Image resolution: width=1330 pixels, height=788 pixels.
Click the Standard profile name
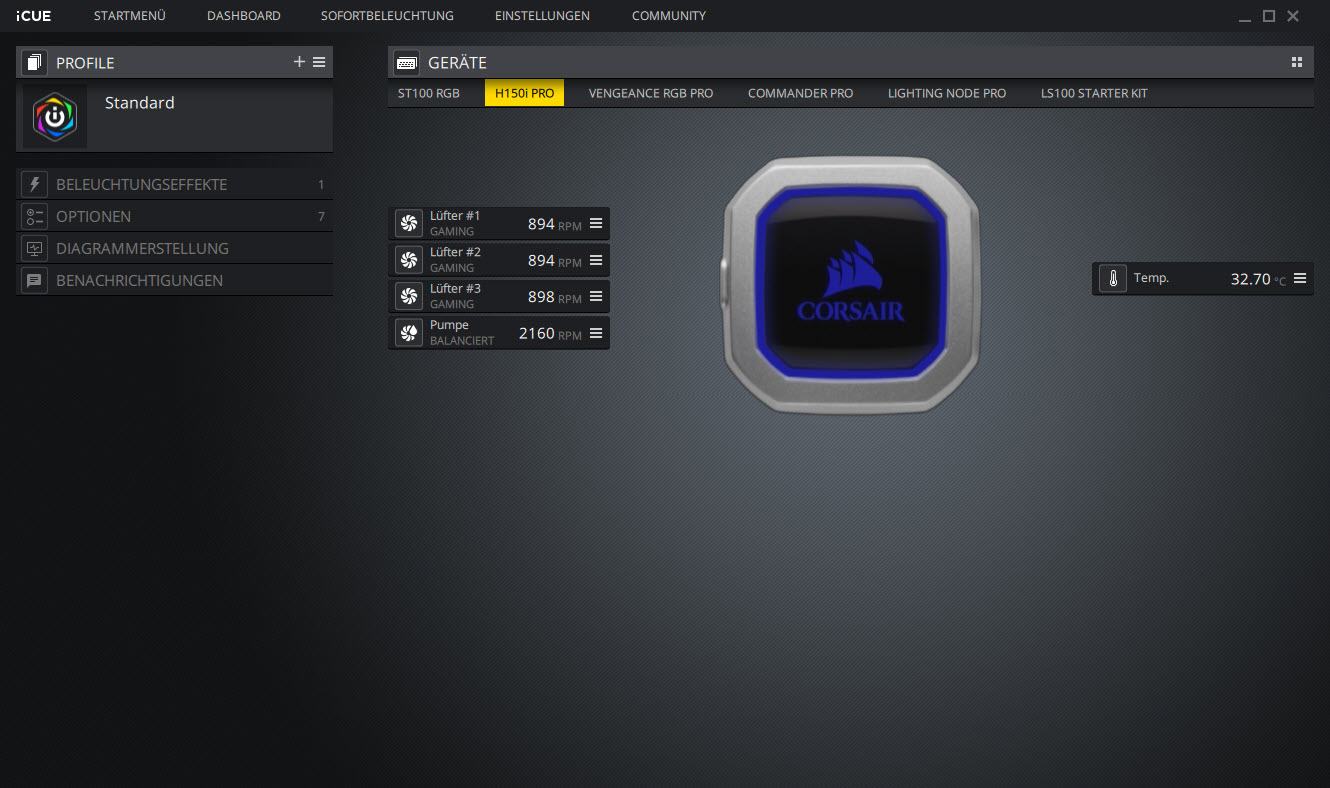point(140,103)
